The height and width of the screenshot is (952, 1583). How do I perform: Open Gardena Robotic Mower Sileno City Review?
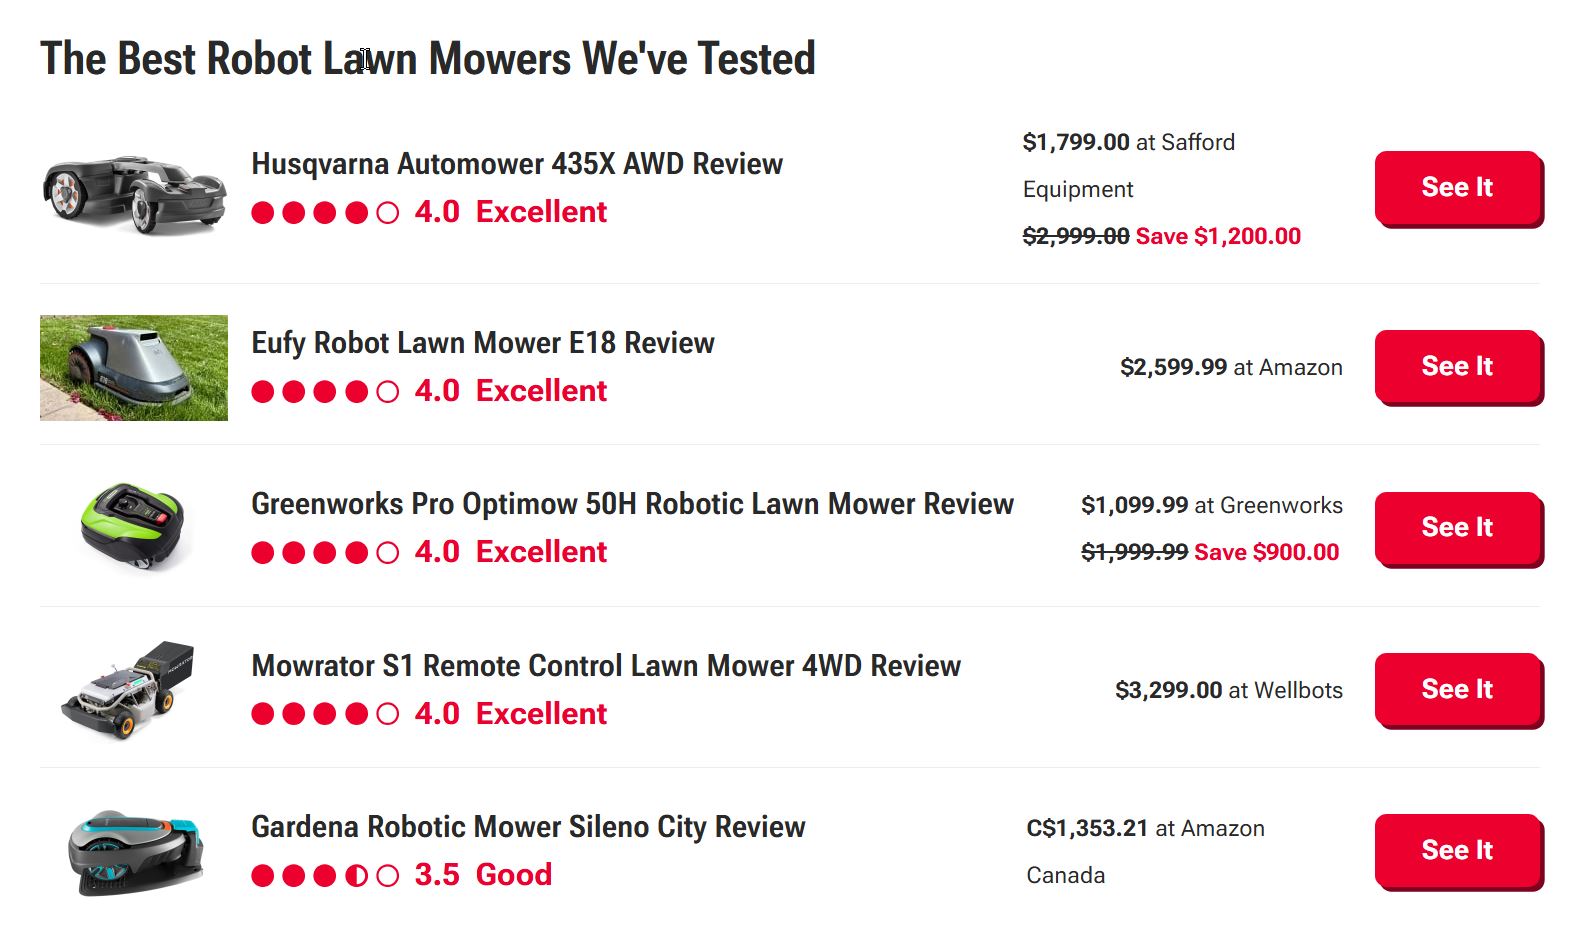(x=527, y=827)
